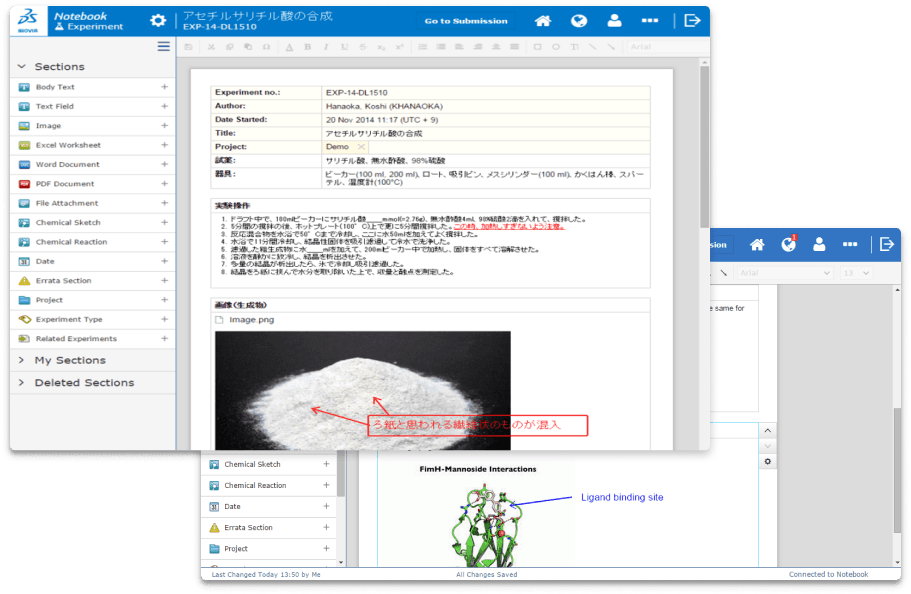Screen dimensions: 911x594
Task: Select Errata Section in front Sections list
Action: click(x=63, y=281)
